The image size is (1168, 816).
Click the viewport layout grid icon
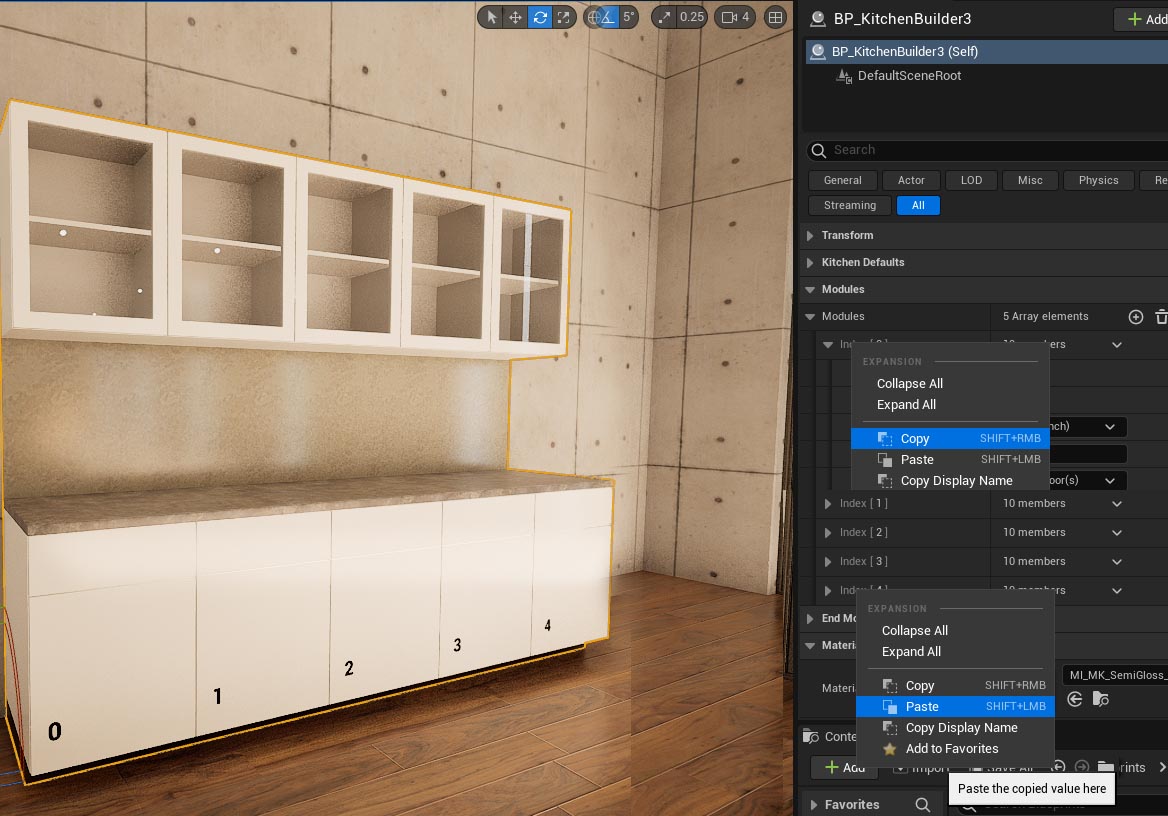[x=775, y=17]
